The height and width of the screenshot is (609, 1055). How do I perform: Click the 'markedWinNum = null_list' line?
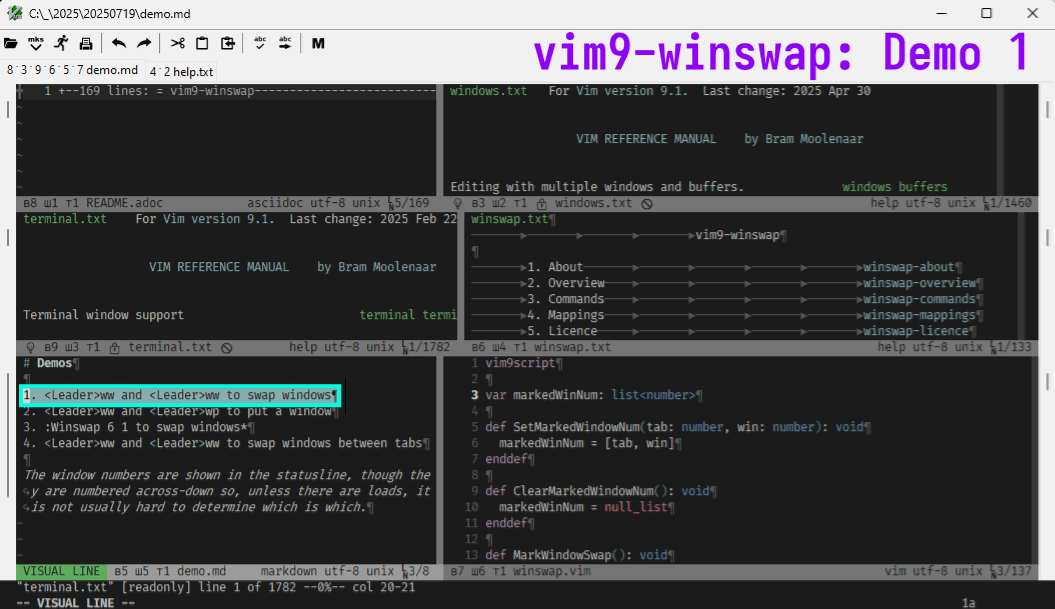(583, 507)
